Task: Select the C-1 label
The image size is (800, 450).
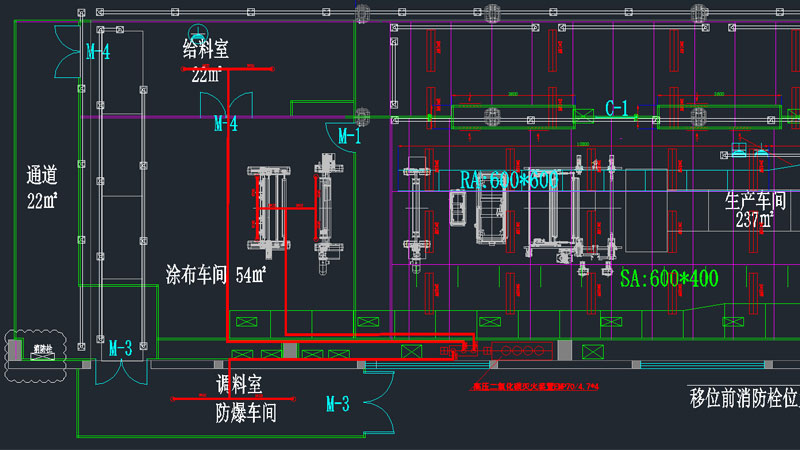Action: [x=617, y=108]
